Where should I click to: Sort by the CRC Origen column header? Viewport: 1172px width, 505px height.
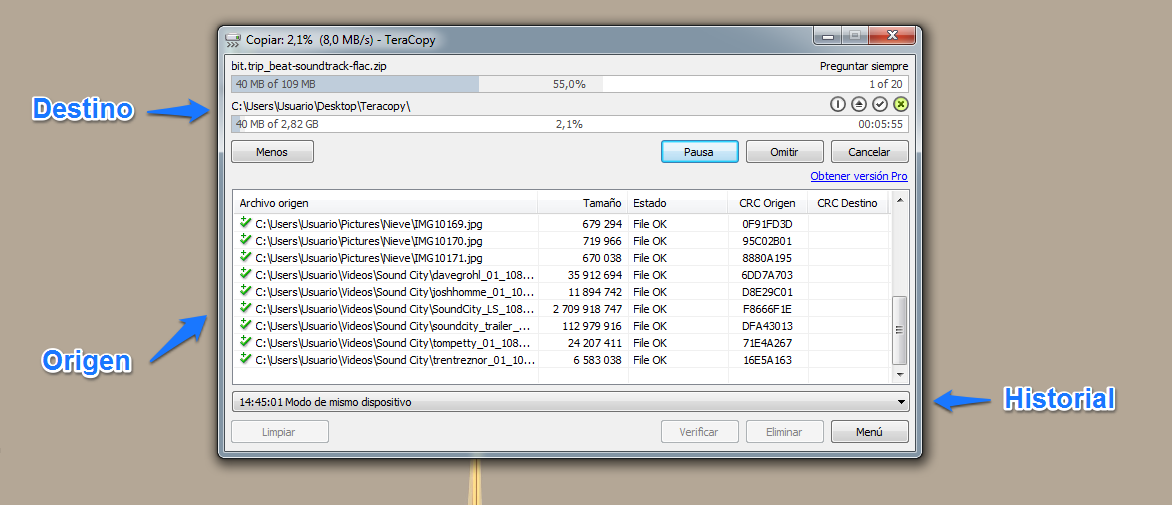(768, 203)
